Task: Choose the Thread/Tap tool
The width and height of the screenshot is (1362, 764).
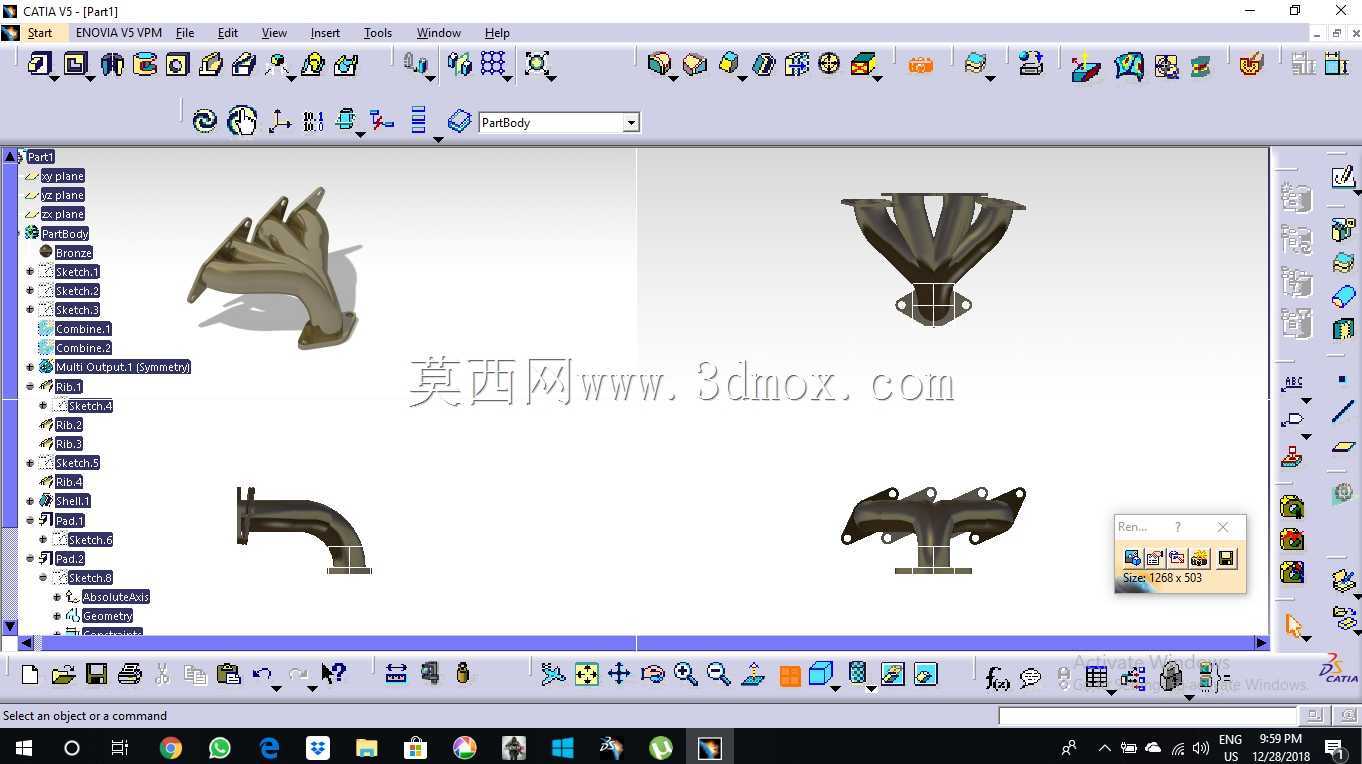Action: point(829,65)
